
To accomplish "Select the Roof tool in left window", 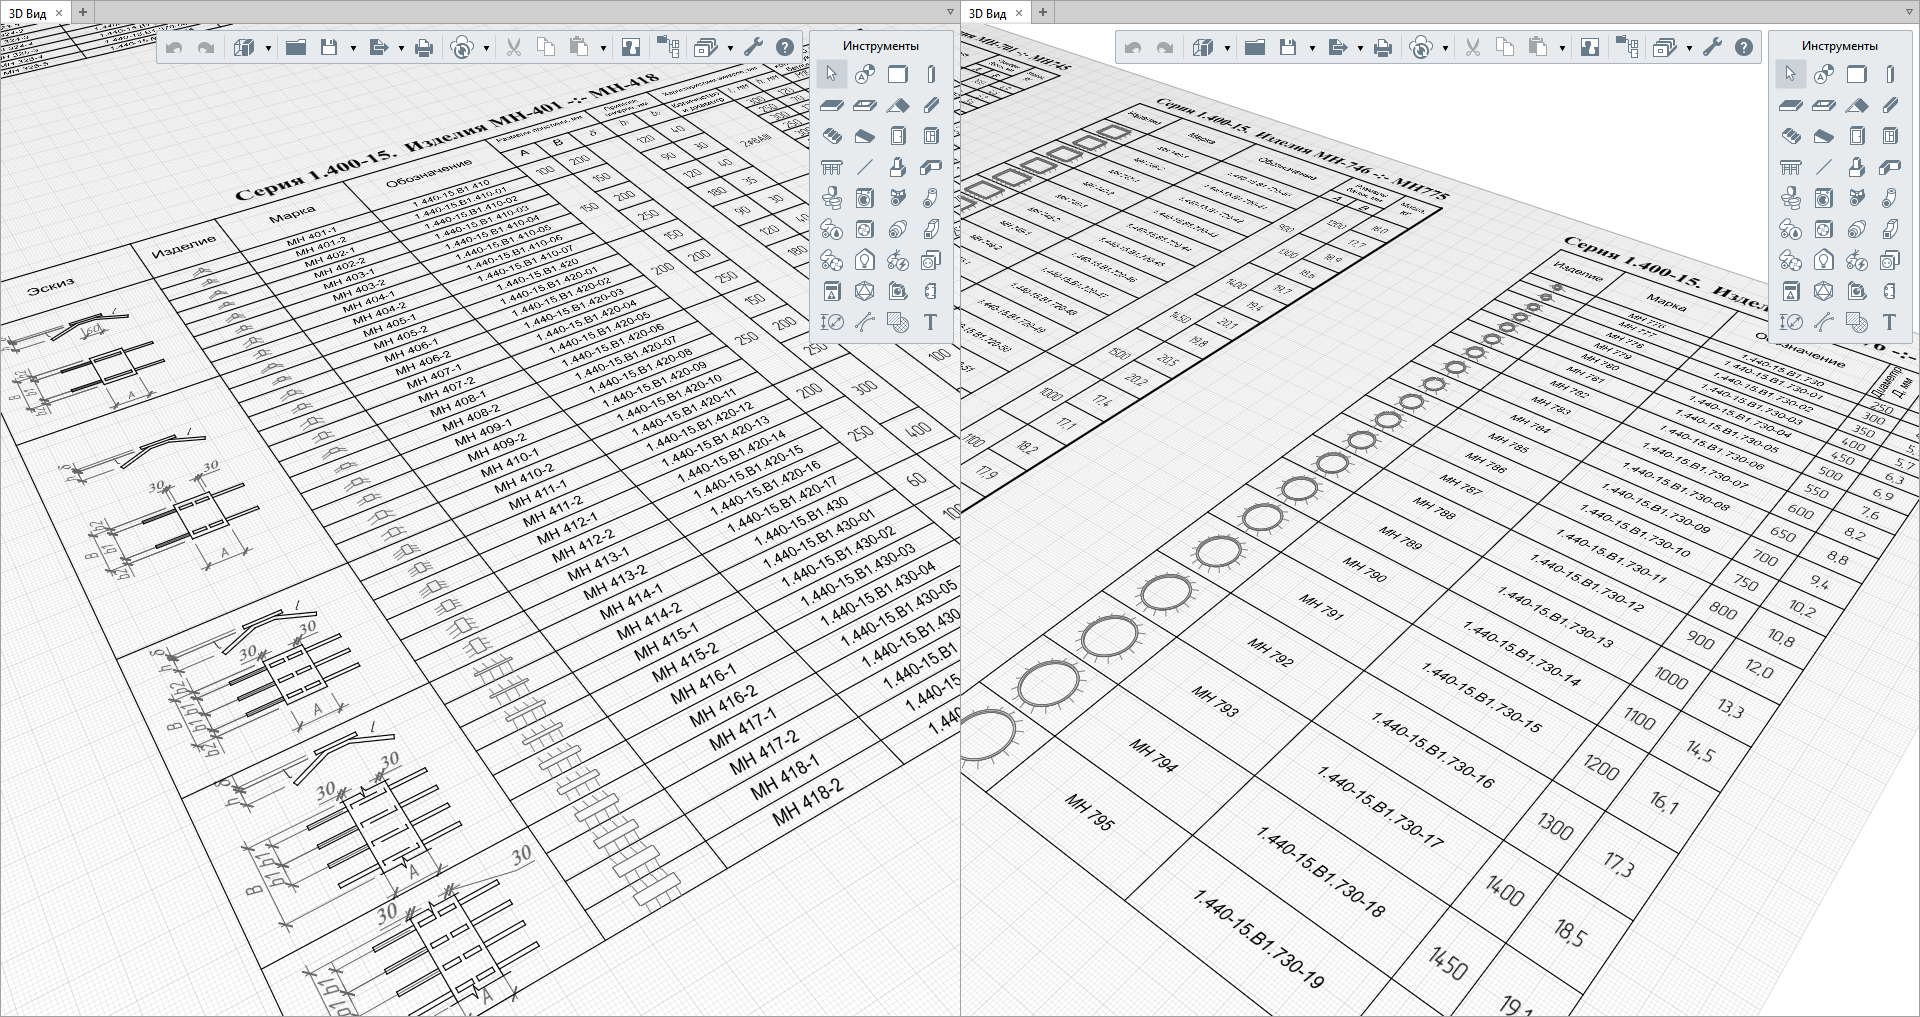I will click(x=898, y=105).
